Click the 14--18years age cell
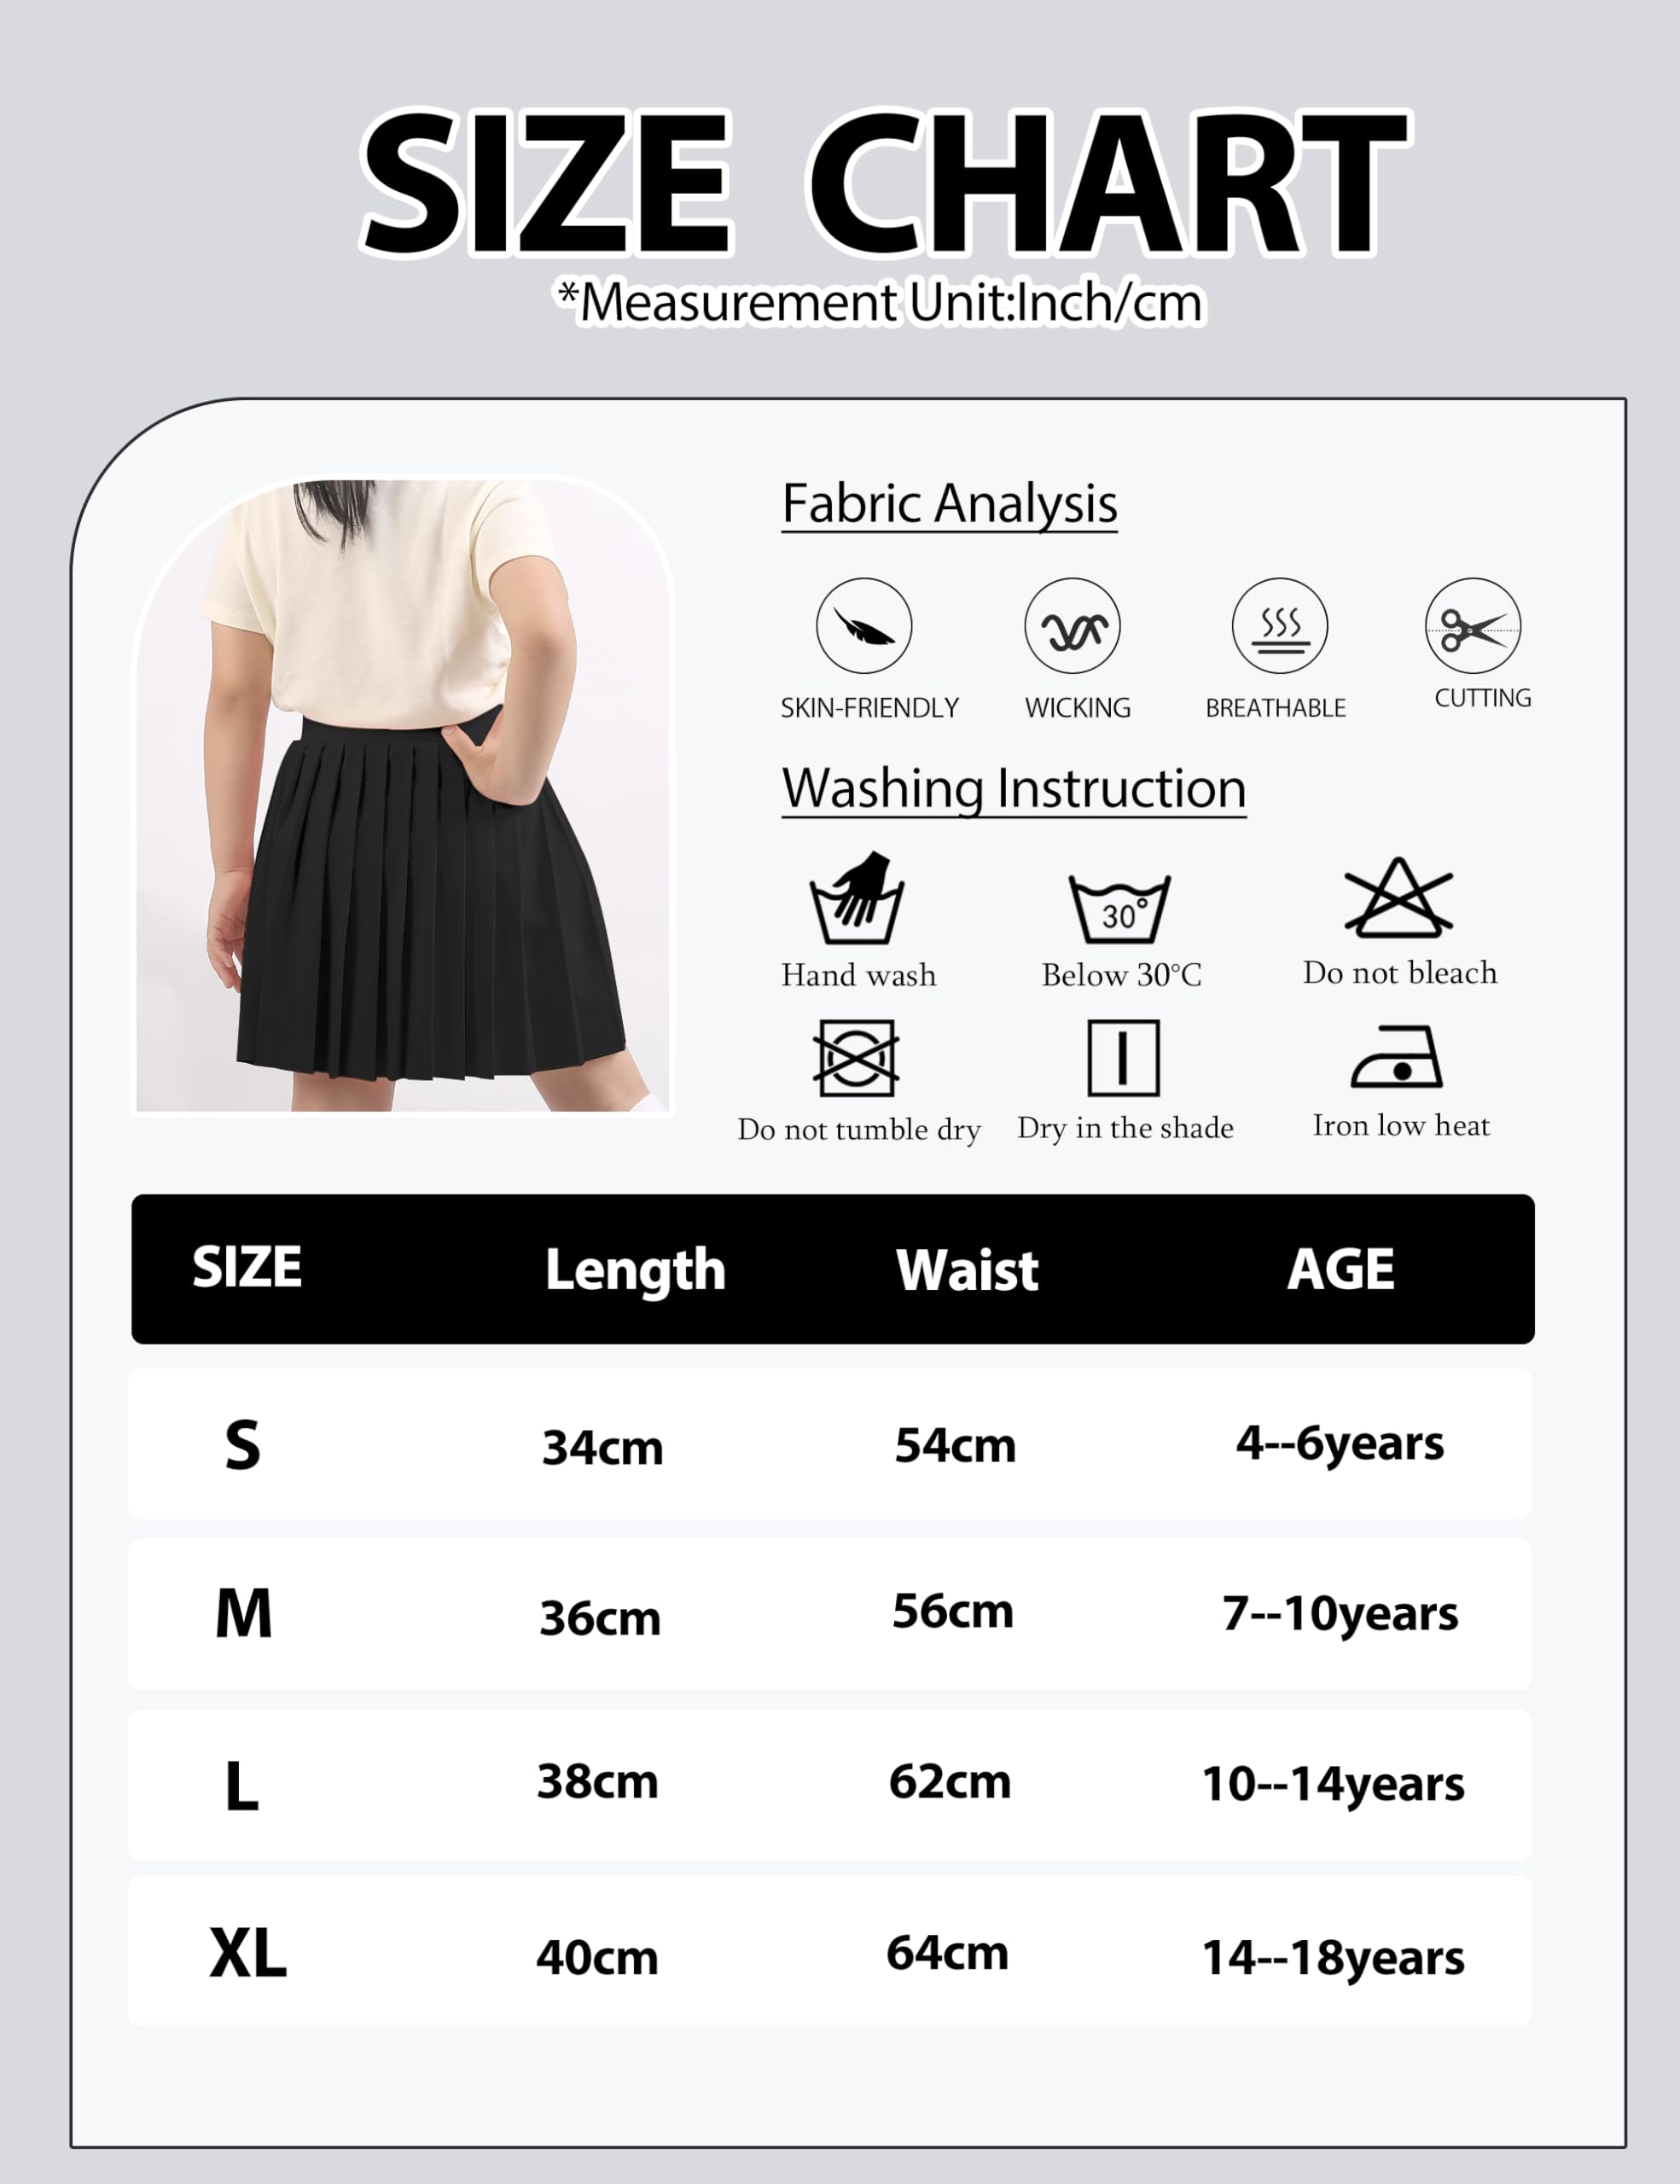This screenshot has height=2184, width=1680. (x=1333, y=1958)
